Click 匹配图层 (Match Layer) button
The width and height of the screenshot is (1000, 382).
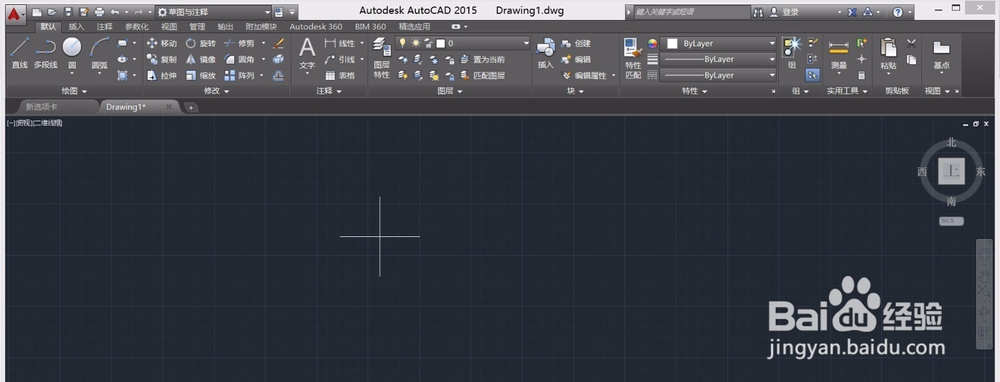[x=482, y=75]
